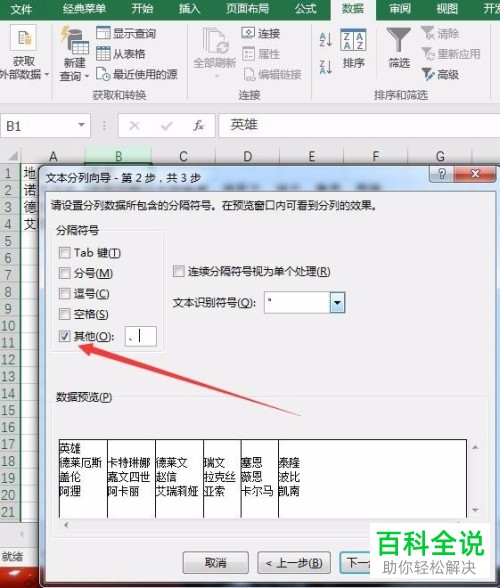Click From Table (从表格)
The height and width of the screenshot is (588, 500).
[120, 54]
